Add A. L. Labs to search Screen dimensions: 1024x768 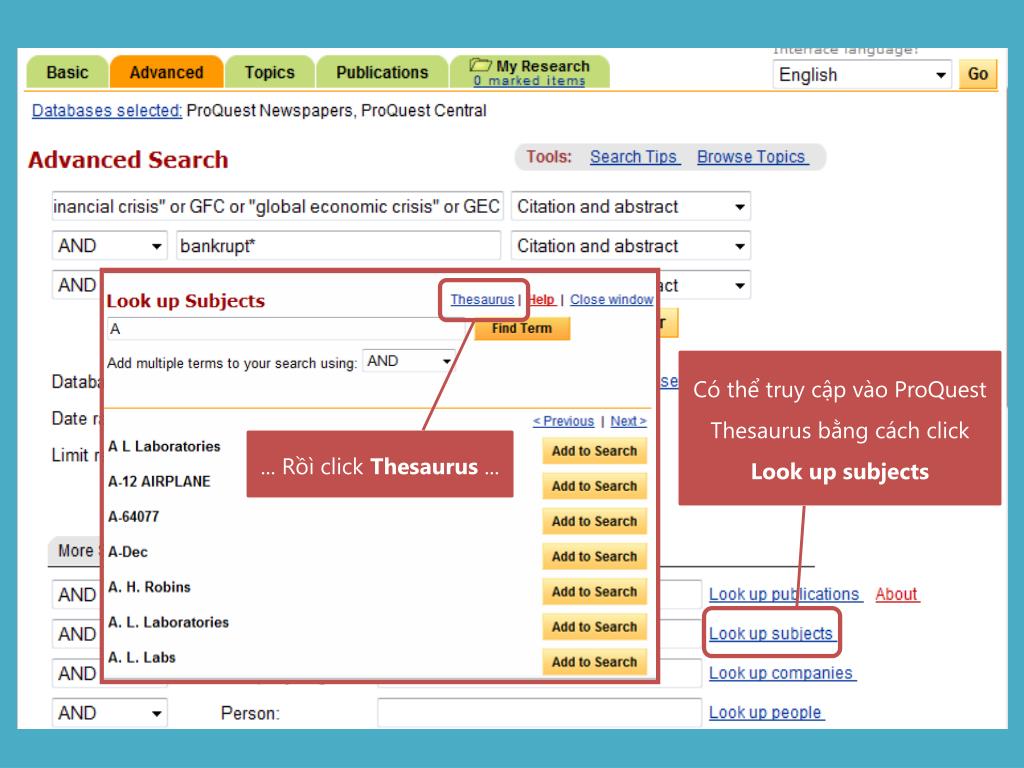pyautogui.click(x=594, y=662)
